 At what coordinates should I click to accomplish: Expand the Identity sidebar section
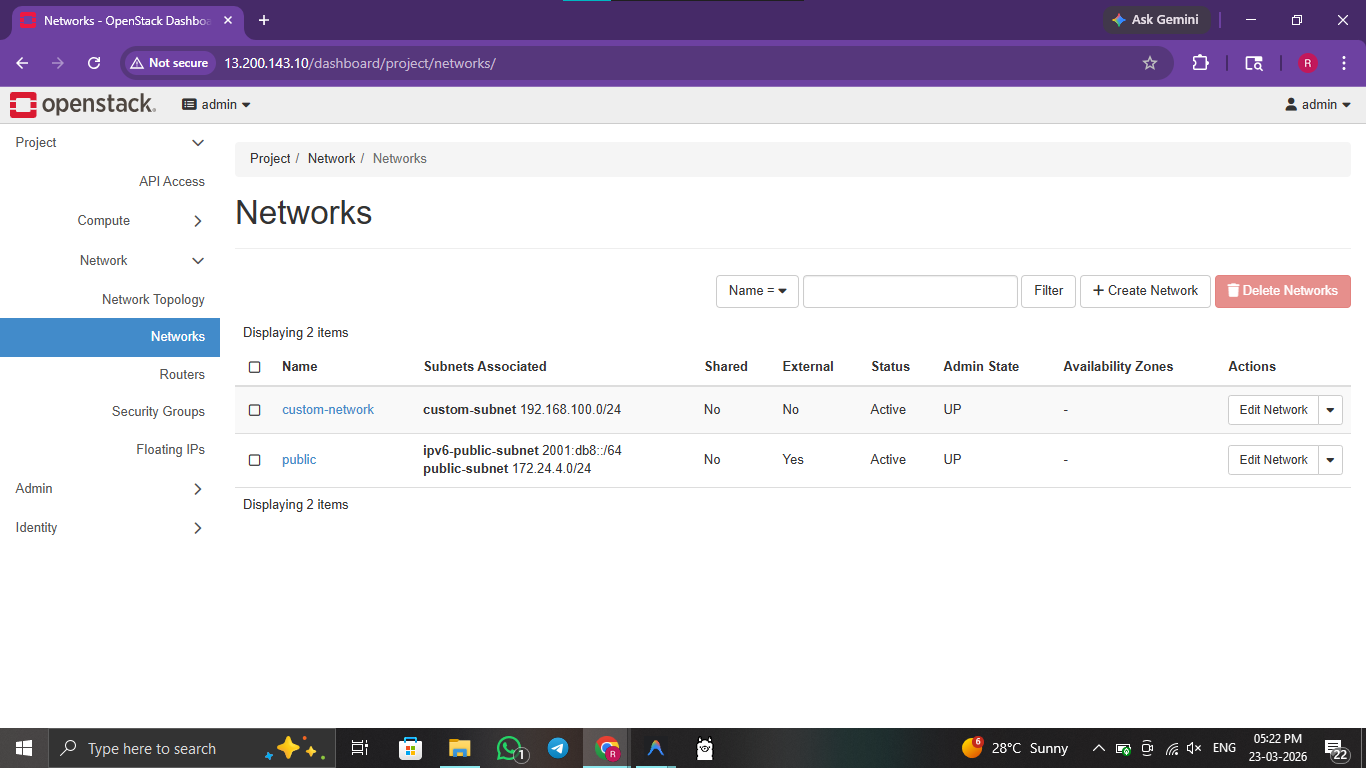tap(110, 528)
